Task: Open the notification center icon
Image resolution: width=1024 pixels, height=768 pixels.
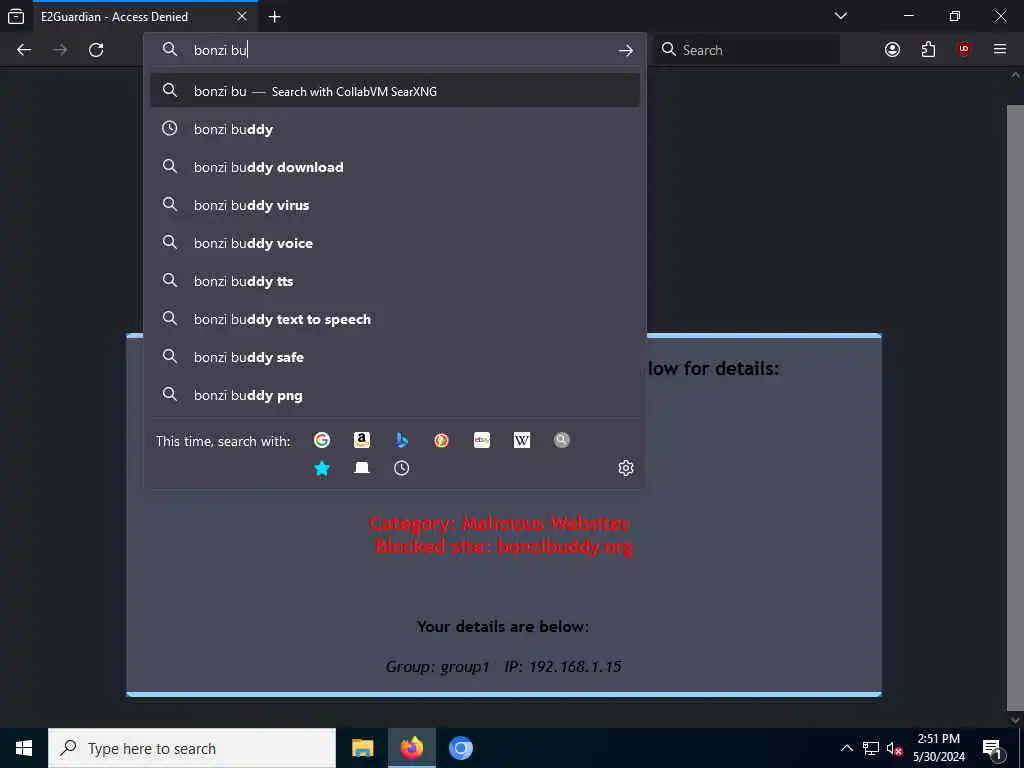Action: coord(993,748)
